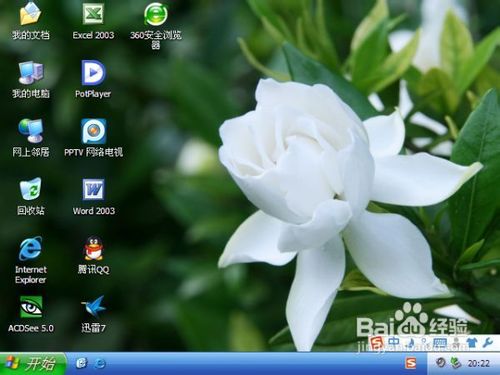The height and width of the screenshot is (375, 500).
Task: Click the 开始 Start button
Action: coord(33,364)
